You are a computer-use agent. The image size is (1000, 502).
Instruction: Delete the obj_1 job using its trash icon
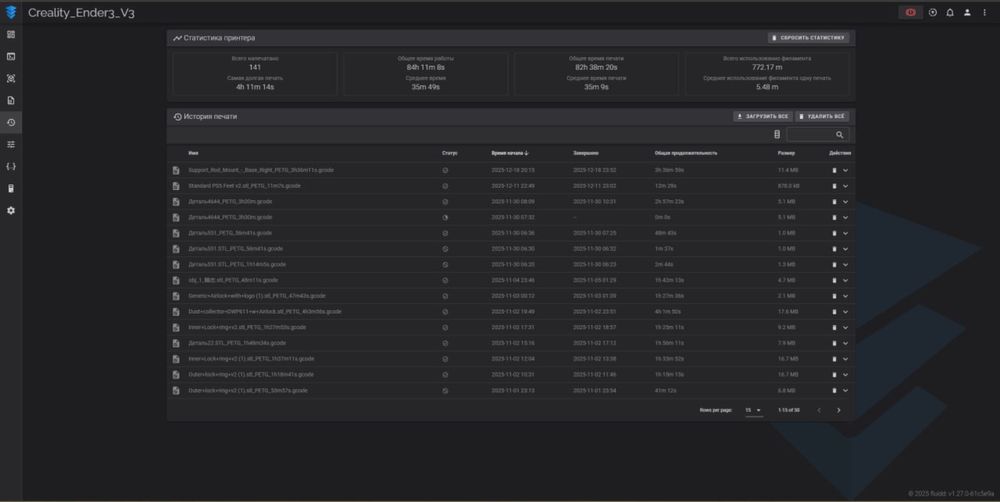coord(834,281)
